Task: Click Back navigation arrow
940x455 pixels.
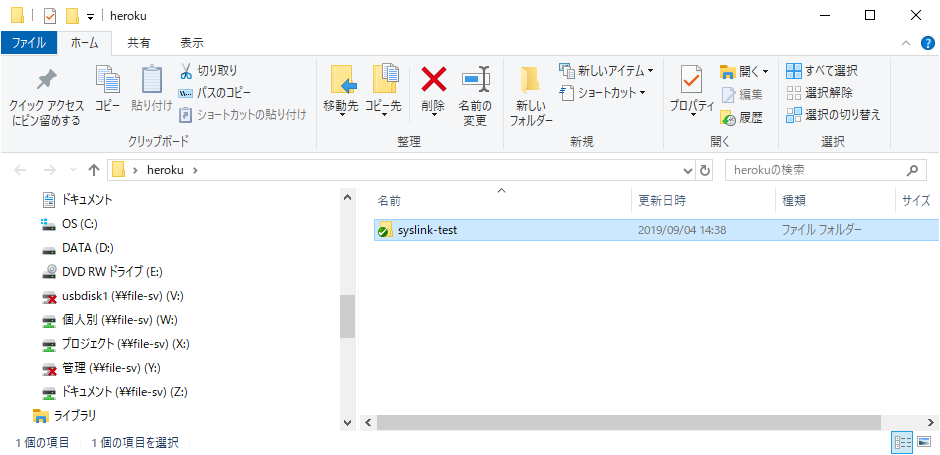Action: (20, 170)
